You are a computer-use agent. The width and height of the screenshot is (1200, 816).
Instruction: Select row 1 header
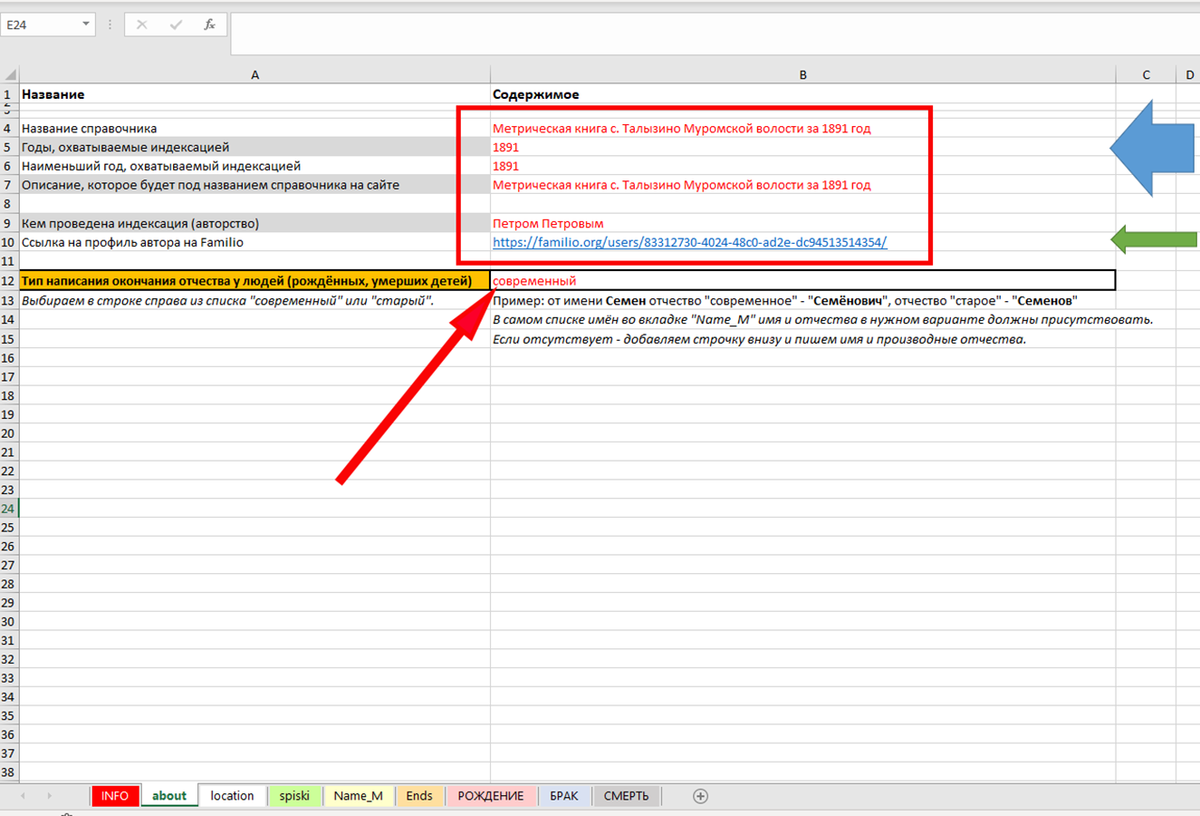click(x=9, y=94)
